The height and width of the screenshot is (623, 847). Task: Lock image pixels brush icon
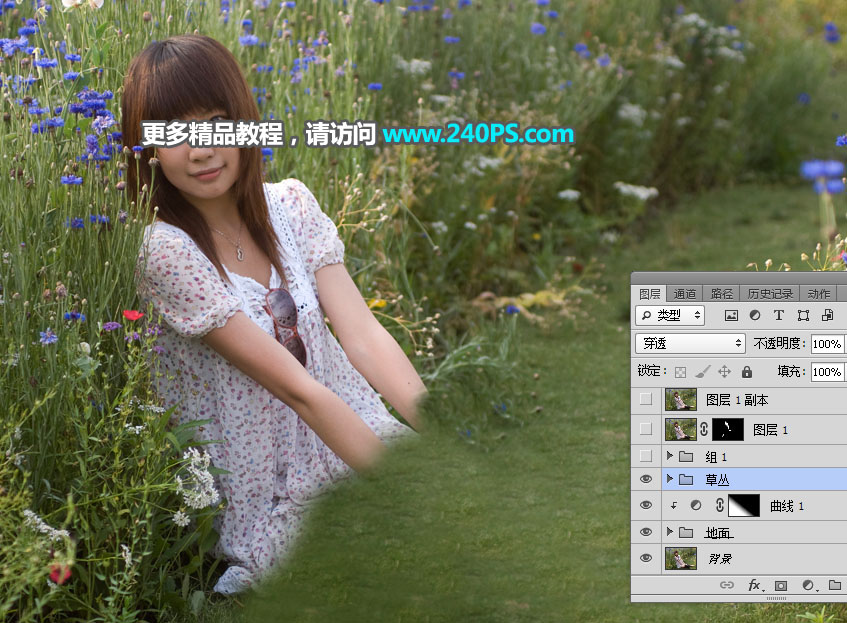coord(702,372)
